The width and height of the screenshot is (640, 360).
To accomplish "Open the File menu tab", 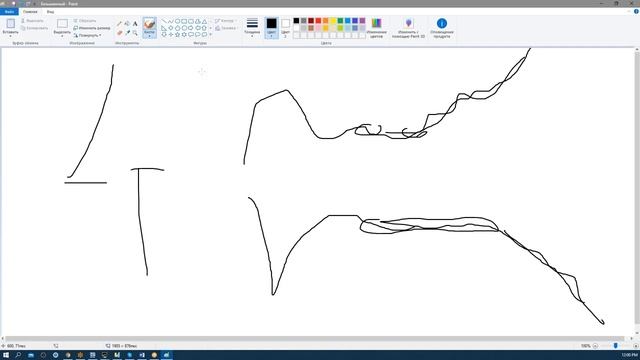I will pyautogui.click(x=9, y=11).
